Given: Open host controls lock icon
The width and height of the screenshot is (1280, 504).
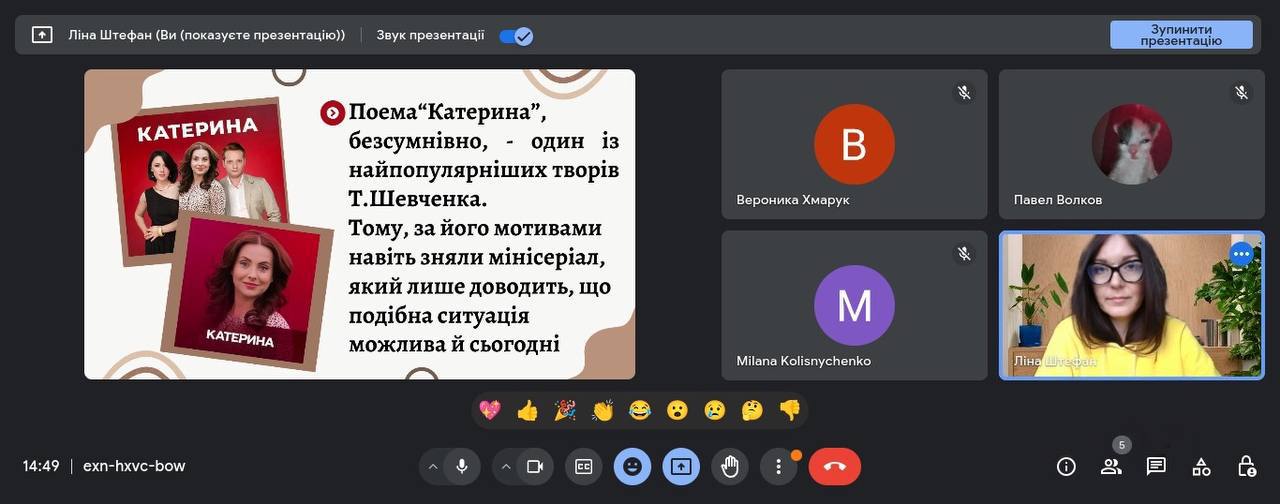Looking at the screenshot, I should (1246, 466).
